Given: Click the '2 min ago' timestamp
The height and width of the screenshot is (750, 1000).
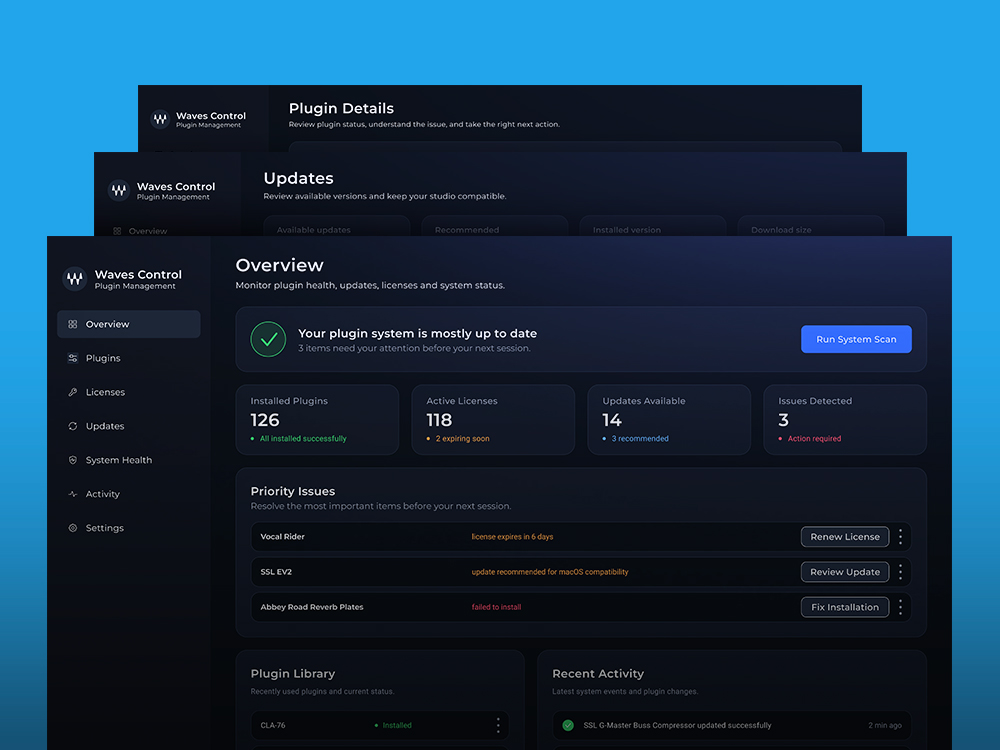Looking at the screenshot, I should (885, 725).
